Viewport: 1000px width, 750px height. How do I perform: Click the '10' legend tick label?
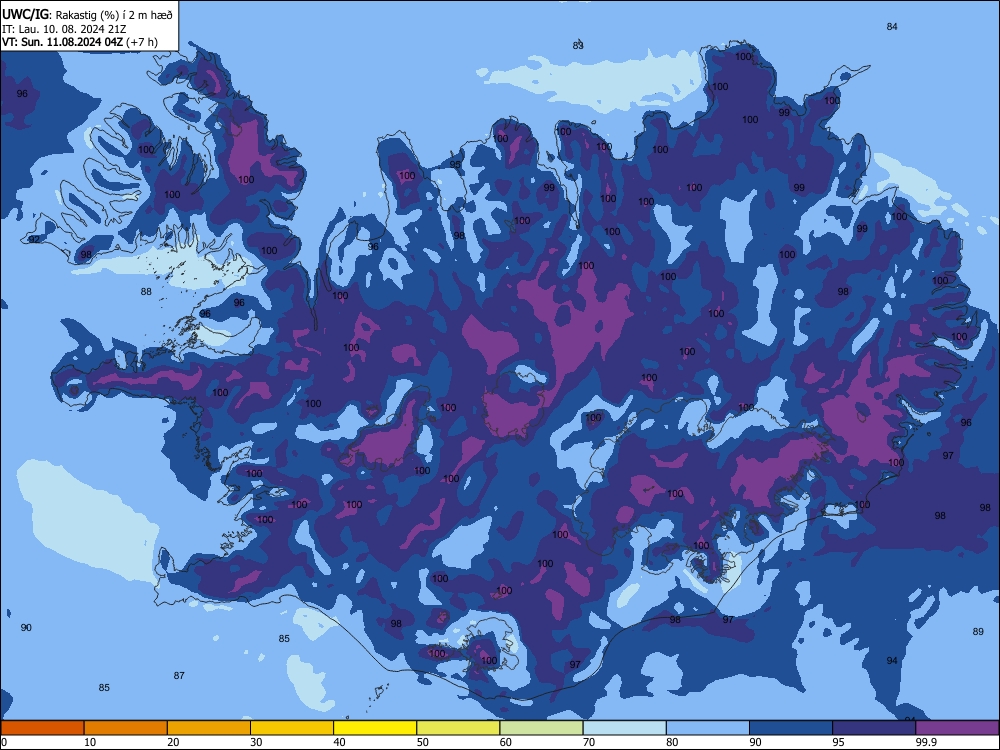coord(90,742)
